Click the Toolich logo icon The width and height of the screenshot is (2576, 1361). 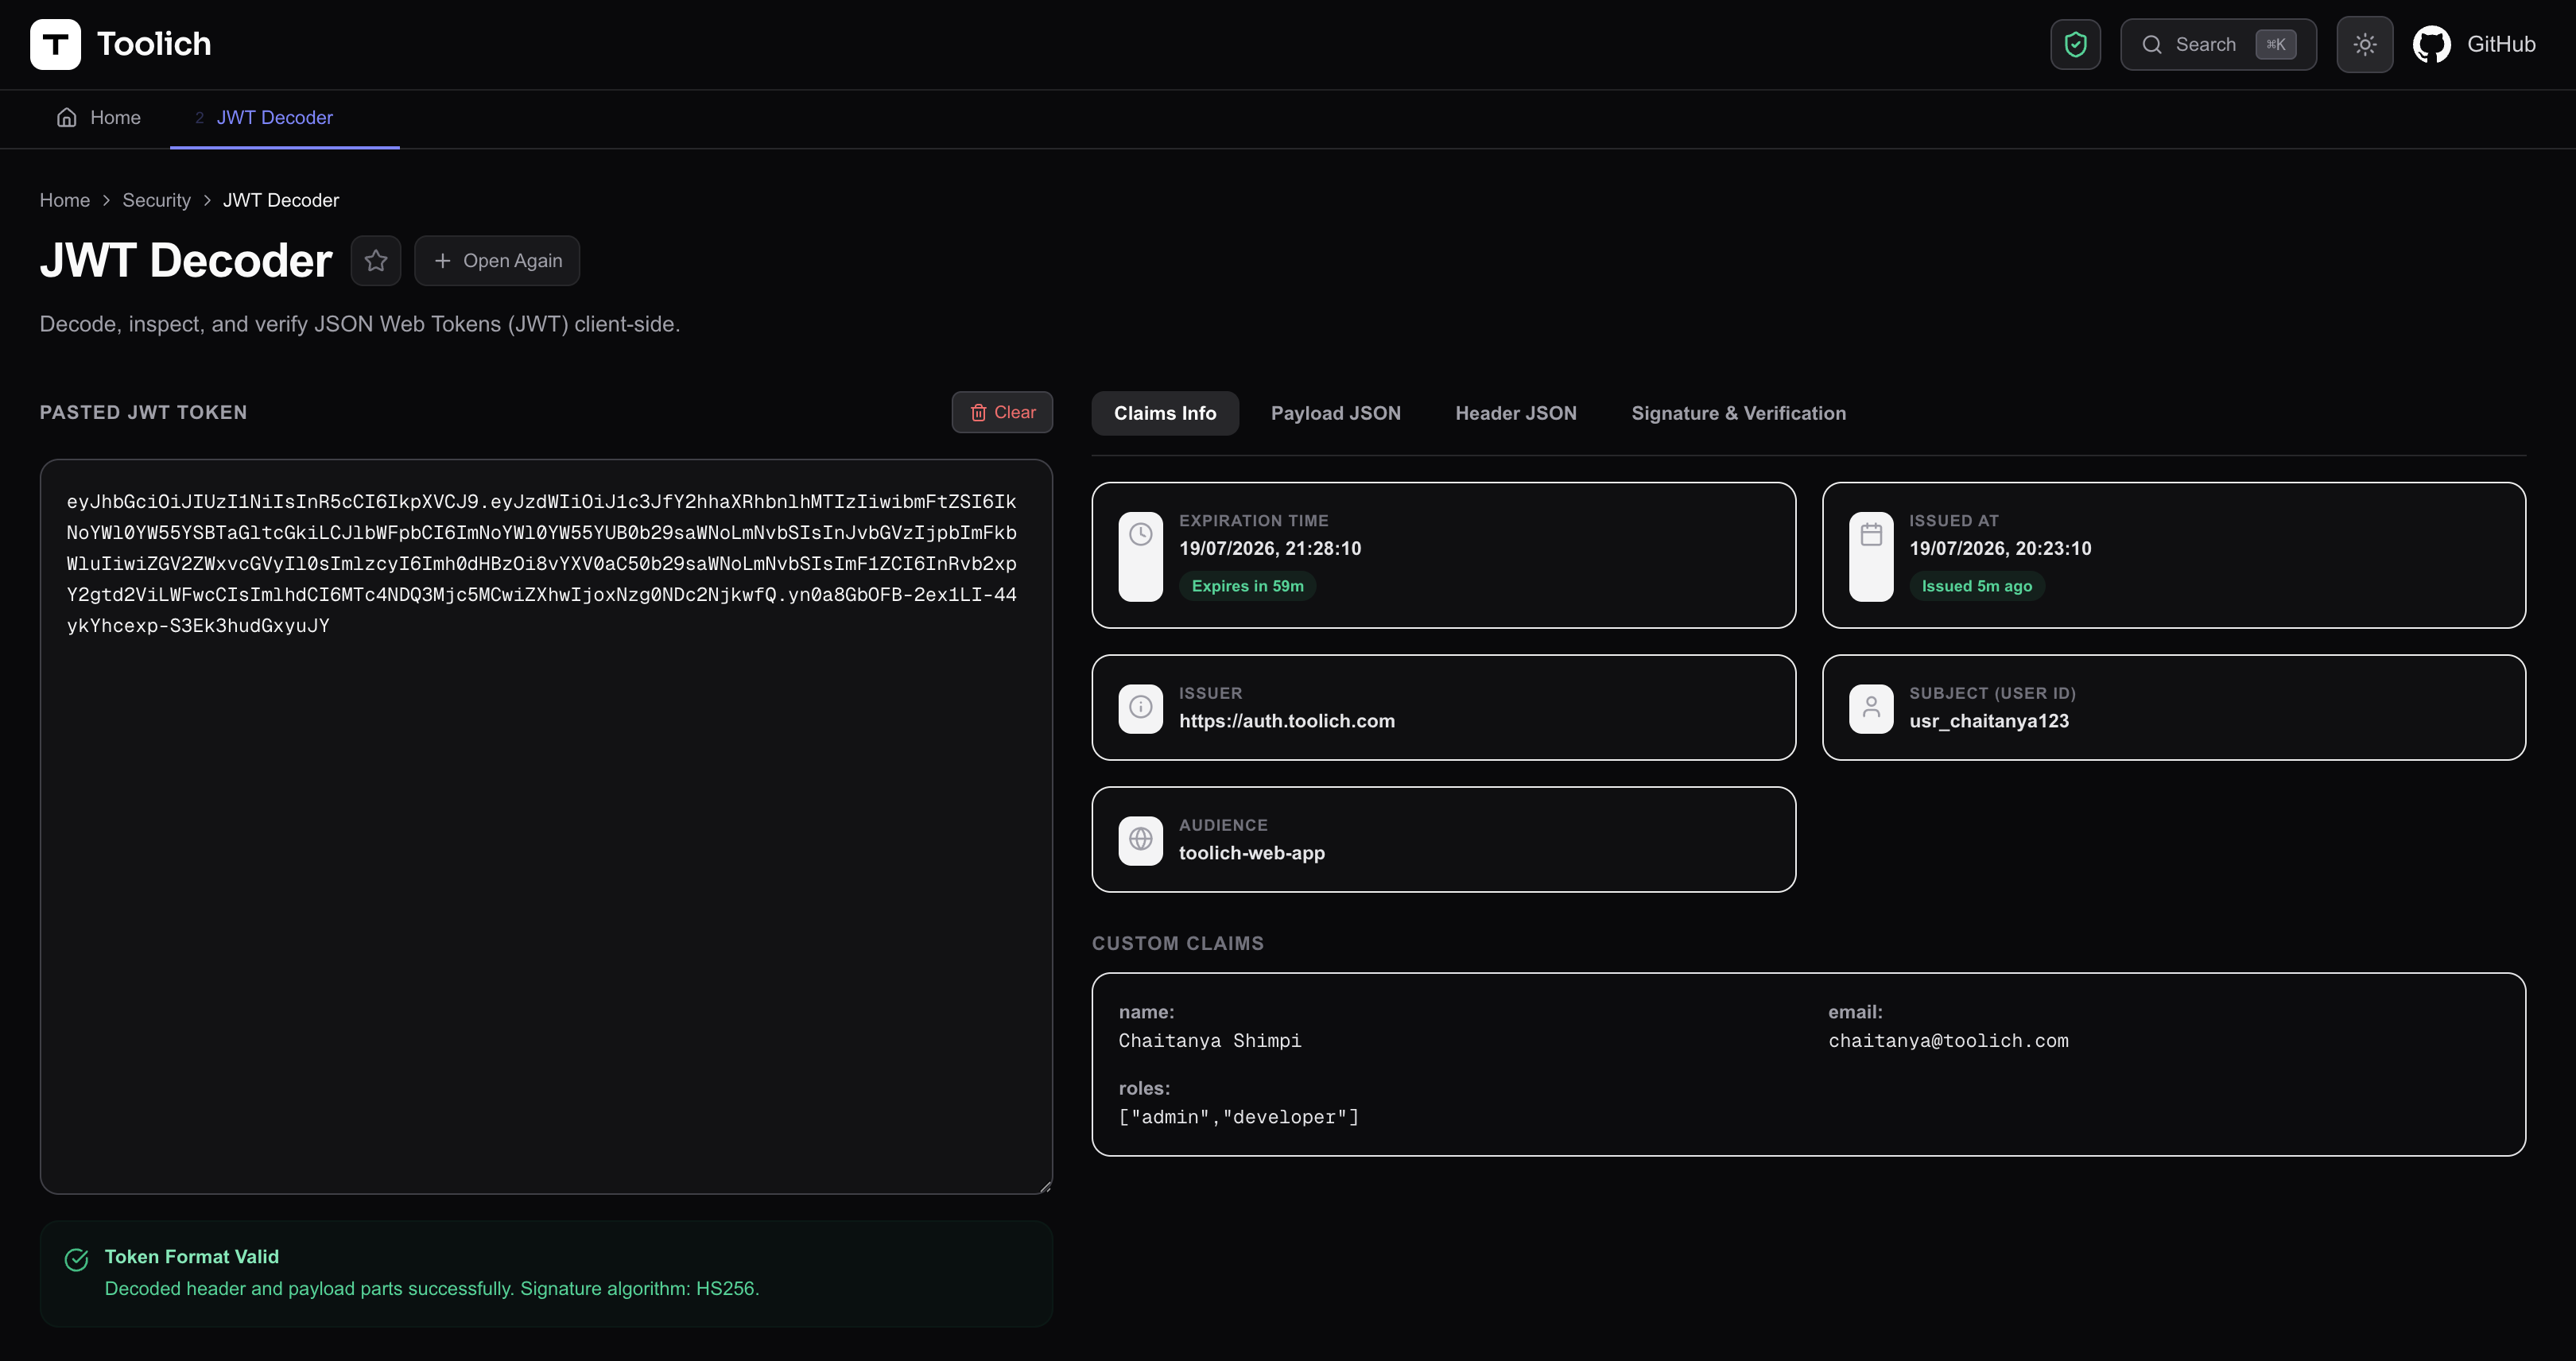pyautogui.click(x=55, y=44)
